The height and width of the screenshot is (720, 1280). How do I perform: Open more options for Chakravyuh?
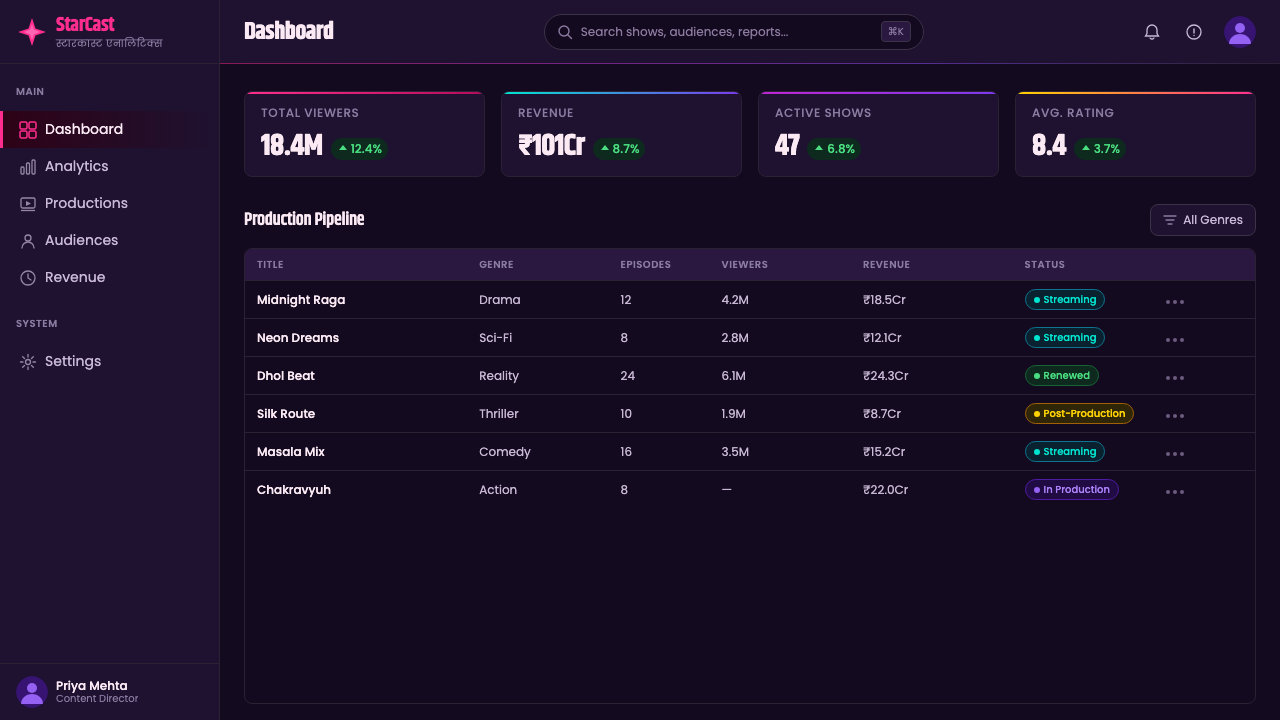(1175, 492)
